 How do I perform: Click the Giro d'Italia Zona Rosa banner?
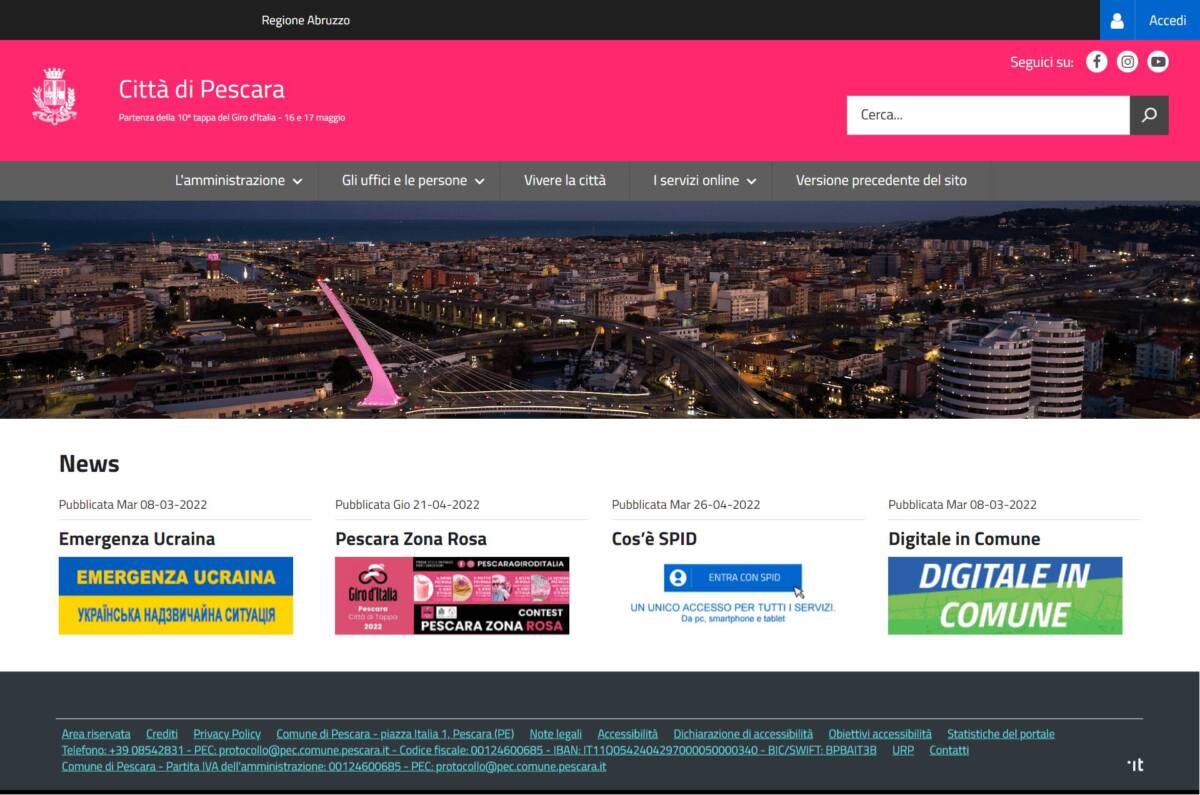coord(452,596)
